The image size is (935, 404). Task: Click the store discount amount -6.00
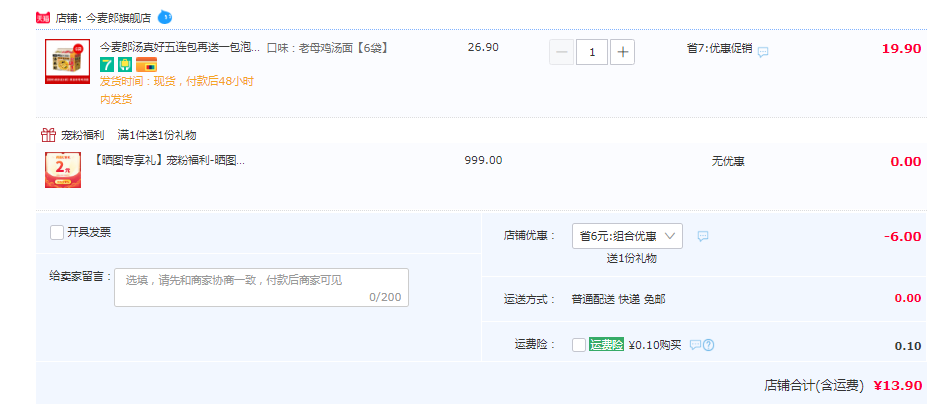tap(903, 237)
